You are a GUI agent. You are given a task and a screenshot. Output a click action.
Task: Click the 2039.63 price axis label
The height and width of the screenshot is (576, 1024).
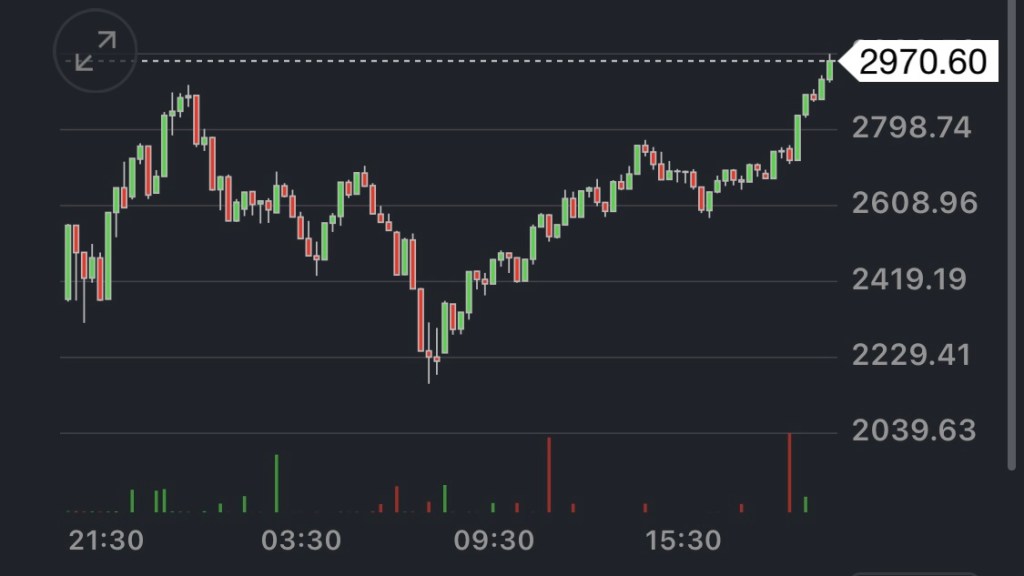click(913, 431)
